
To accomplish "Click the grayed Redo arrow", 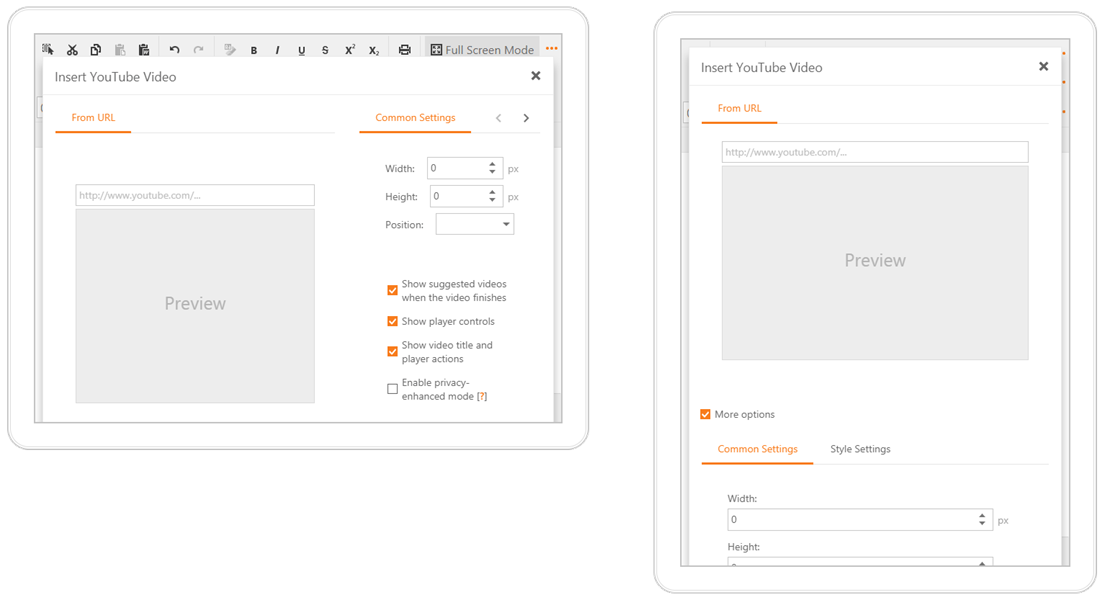I will pyautogui.click(x=199, y=50).
